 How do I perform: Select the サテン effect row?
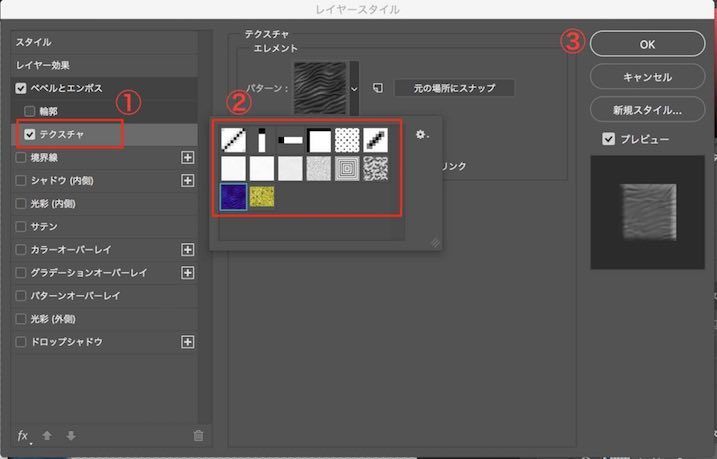pos(104,227)
